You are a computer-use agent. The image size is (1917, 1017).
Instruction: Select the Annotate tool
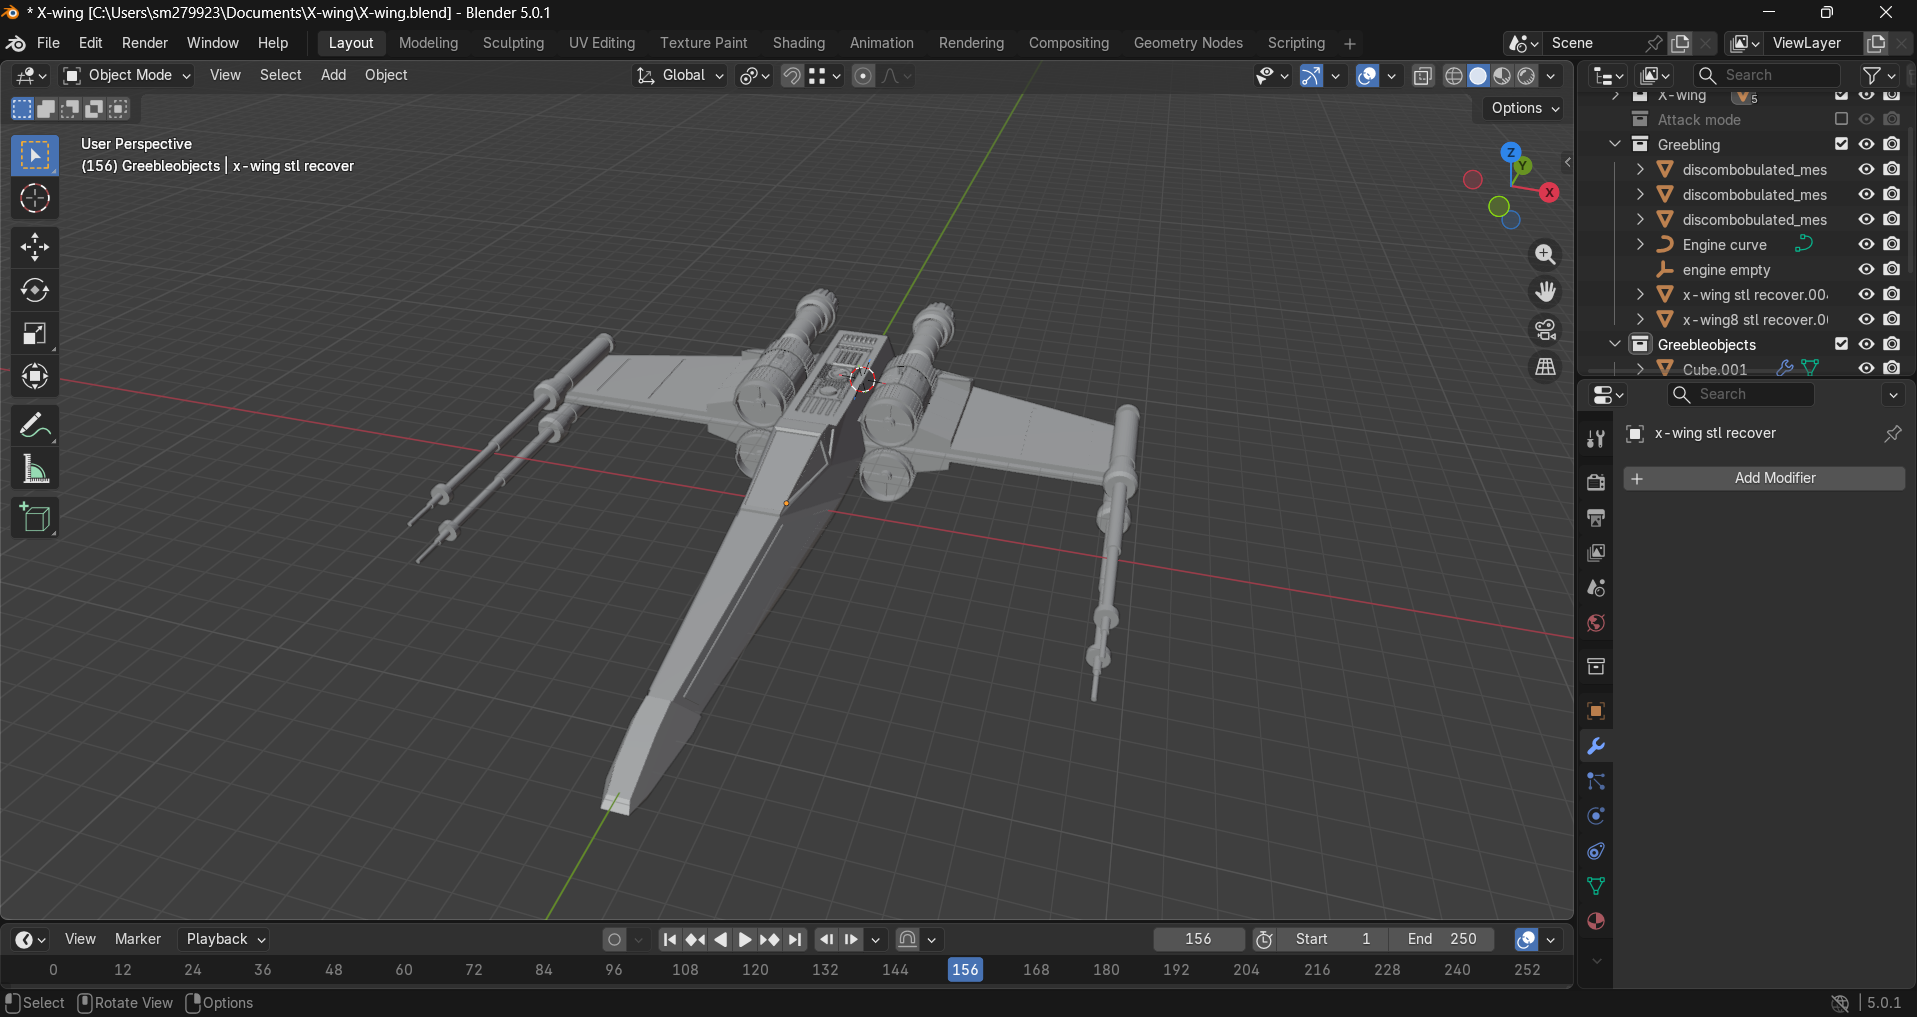[35, 426]
